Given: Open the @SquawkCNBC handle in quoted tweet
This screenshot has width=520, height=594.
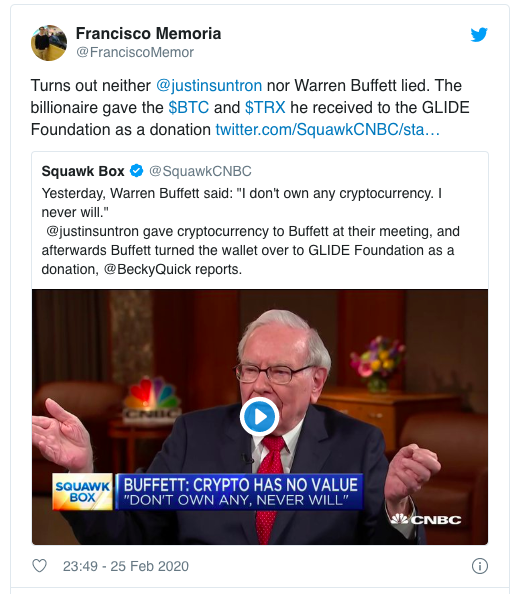Looking at the screenshot, I should (x=200, y=171).
